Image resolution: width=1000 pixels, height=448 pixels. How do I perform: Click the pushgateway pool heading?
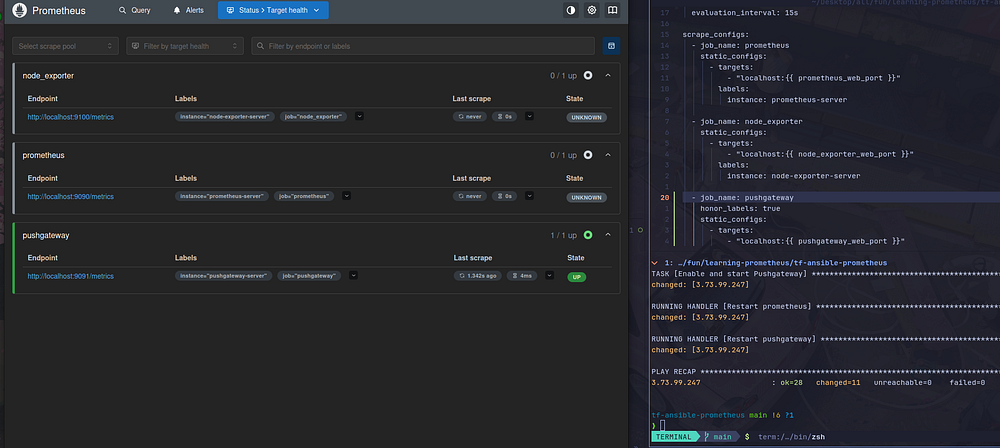click(46, 235)
